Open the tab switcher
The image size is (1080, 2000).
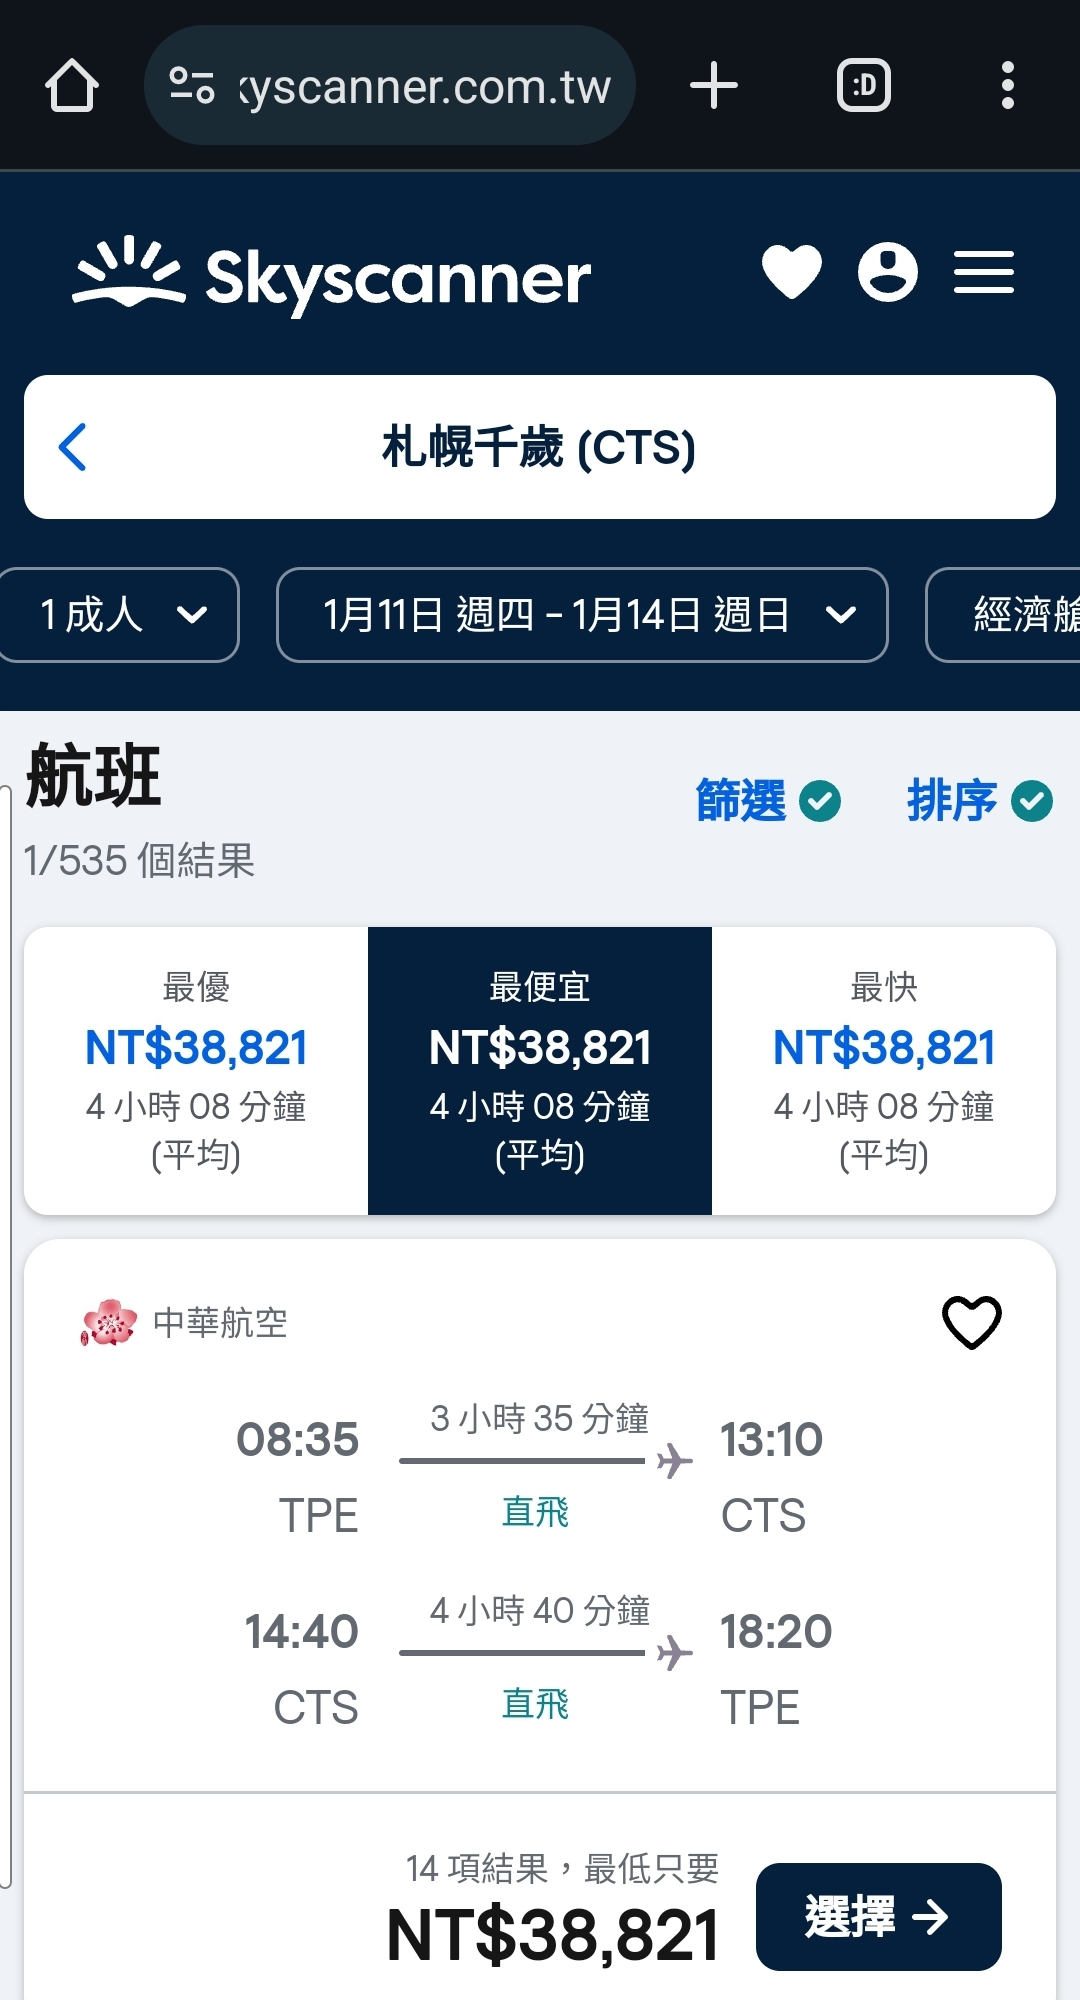coord(863,85)
